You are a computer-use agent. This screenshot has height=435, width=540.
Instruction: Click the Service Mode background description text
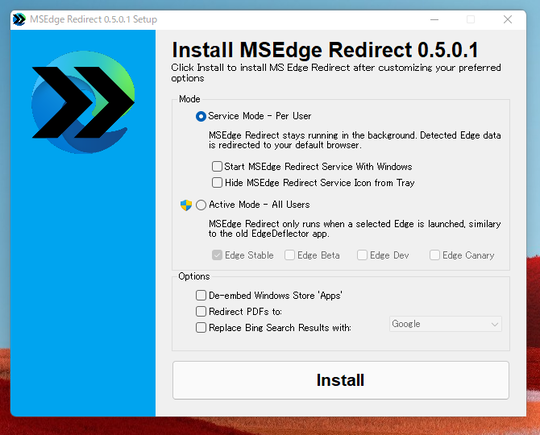tap(355, 140)
